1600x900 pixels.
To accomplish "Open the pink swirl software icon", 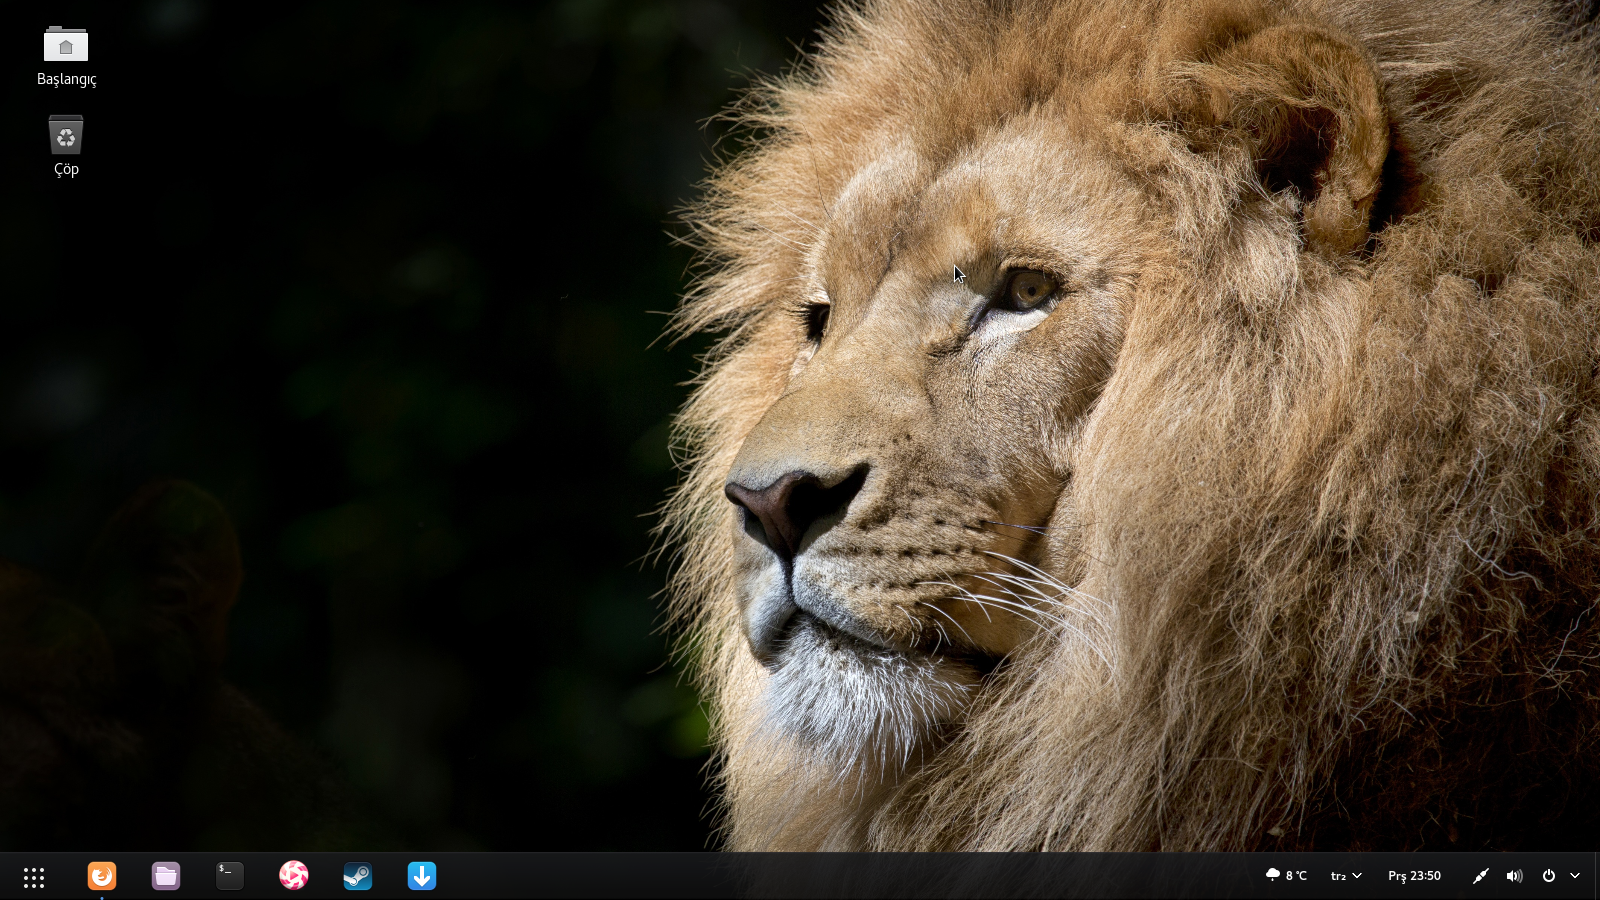I will click(294, 876).
